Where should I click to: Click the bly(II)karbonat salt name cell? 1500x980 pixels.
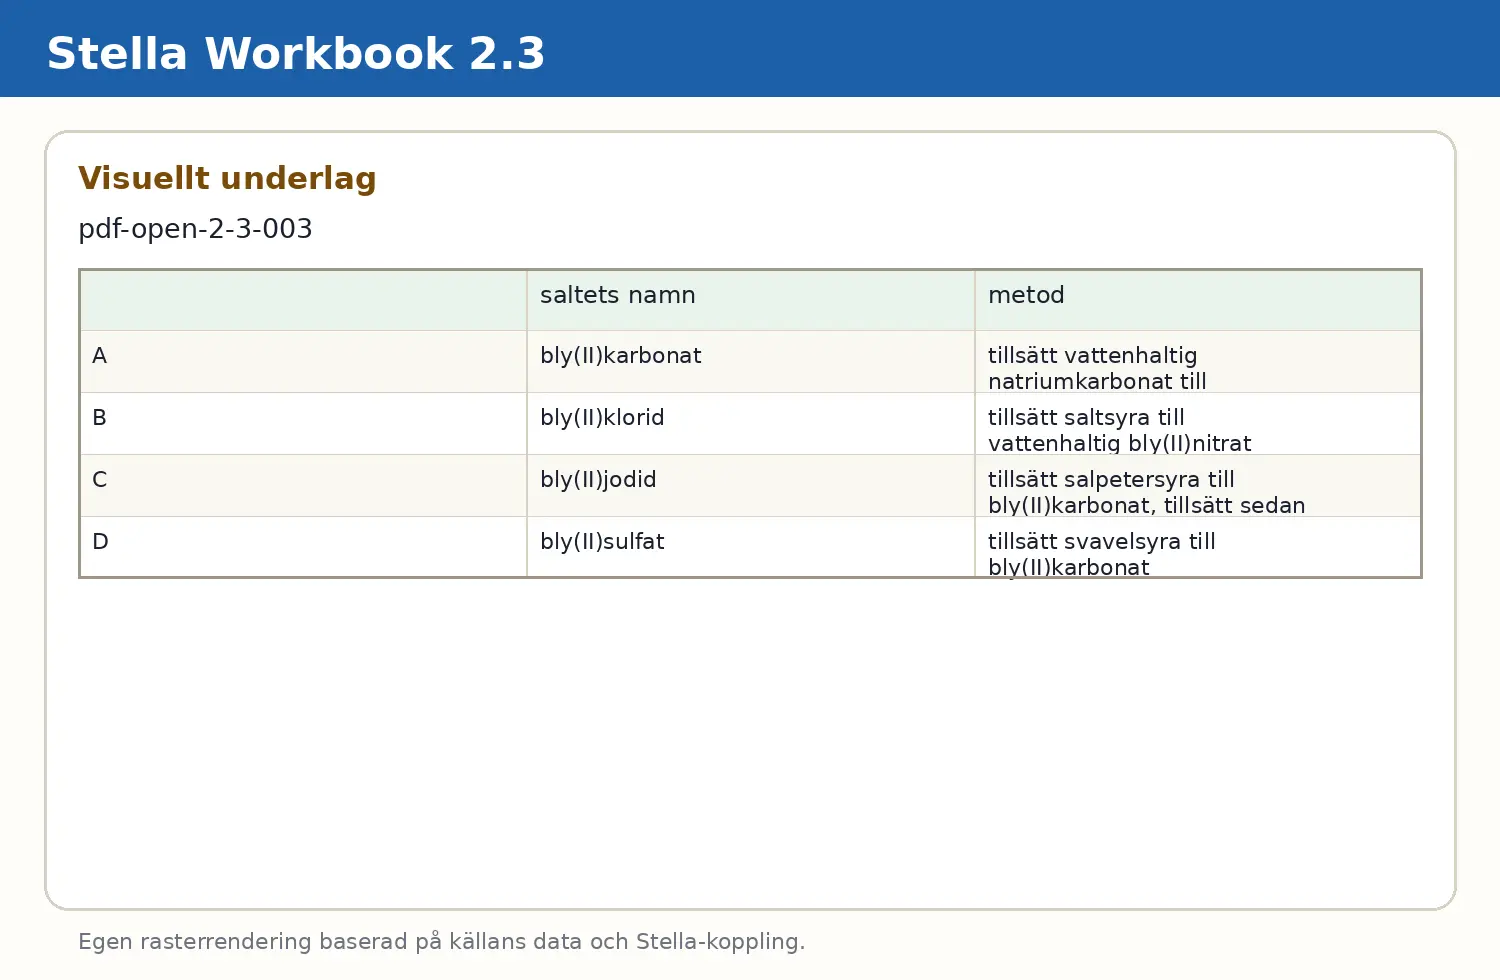(751, 362)
